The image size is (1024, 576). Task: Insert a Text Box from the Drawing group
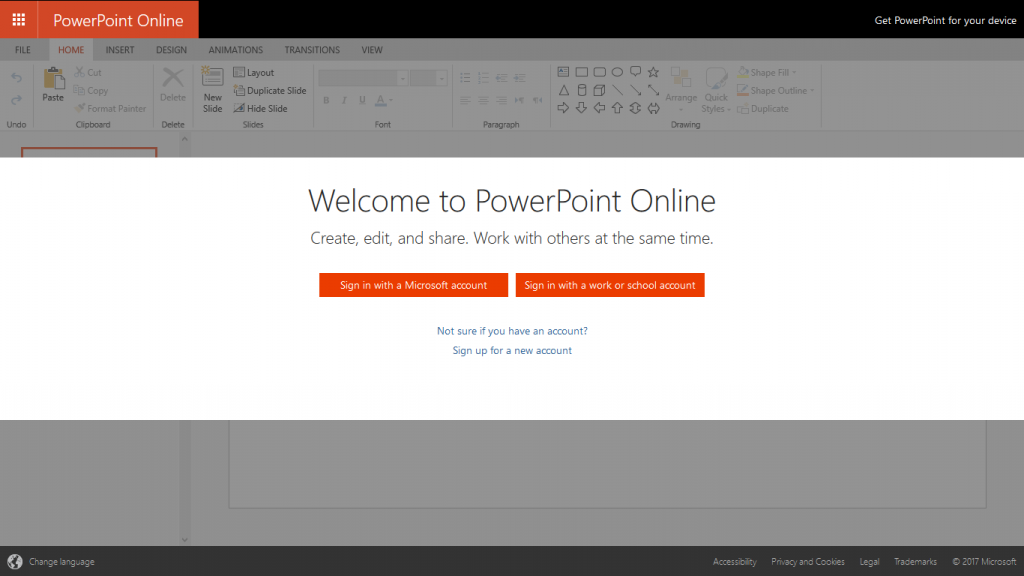tap(563, 72)
